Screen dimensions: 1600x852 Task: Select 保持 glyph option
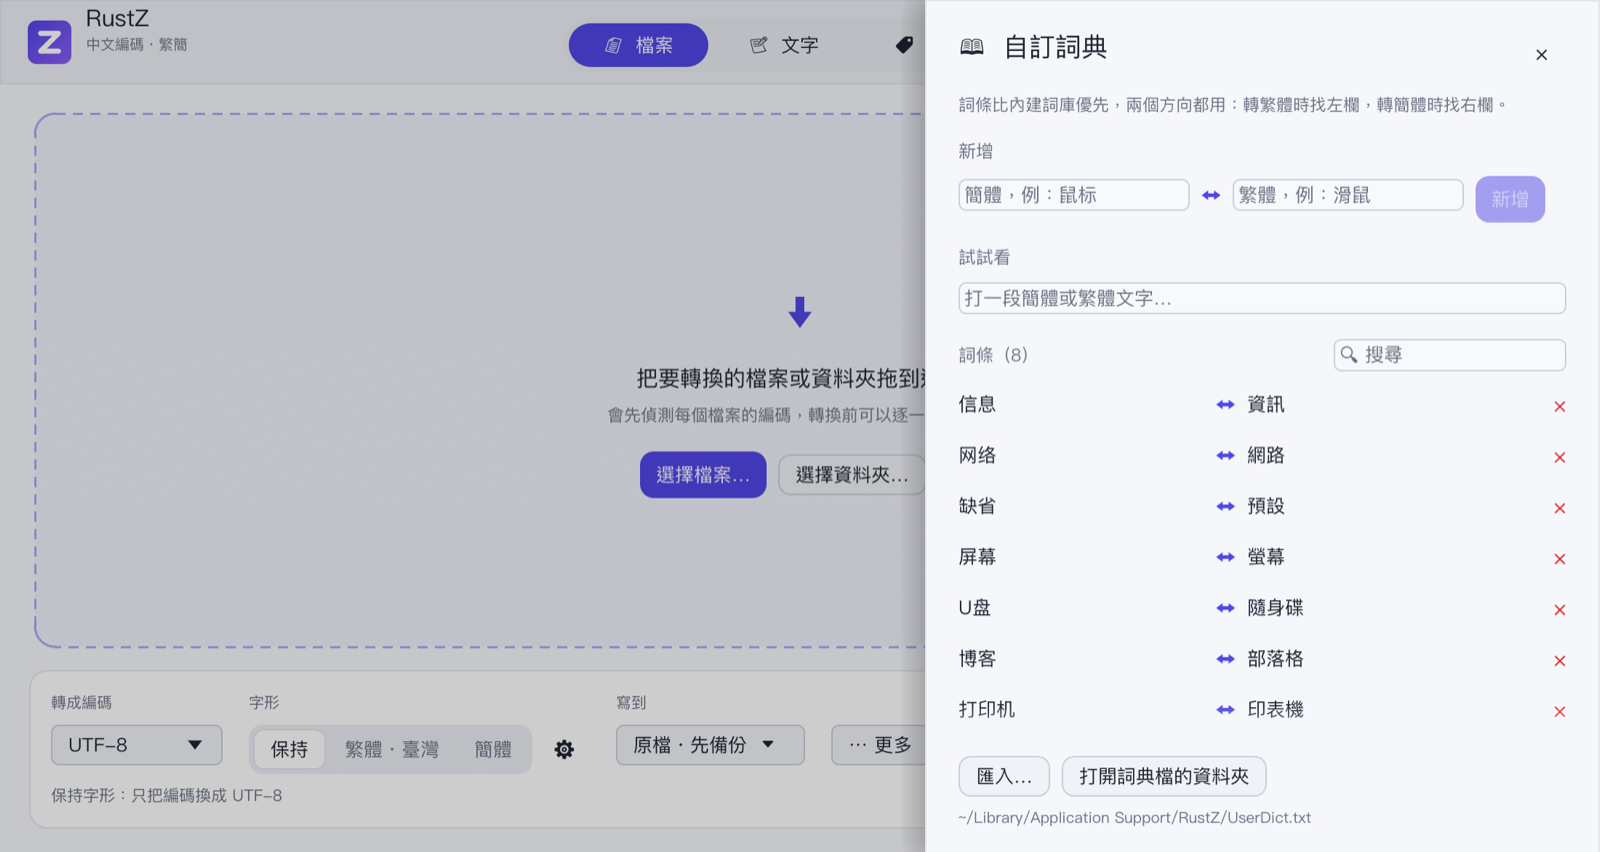pos(289,749)
